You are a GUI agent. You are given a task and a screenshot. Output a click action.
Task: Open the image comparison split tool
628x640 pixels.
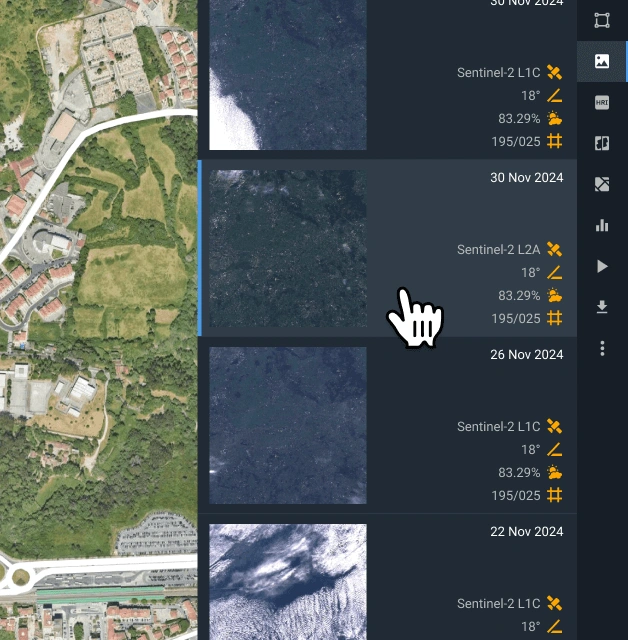click(602, 143)
